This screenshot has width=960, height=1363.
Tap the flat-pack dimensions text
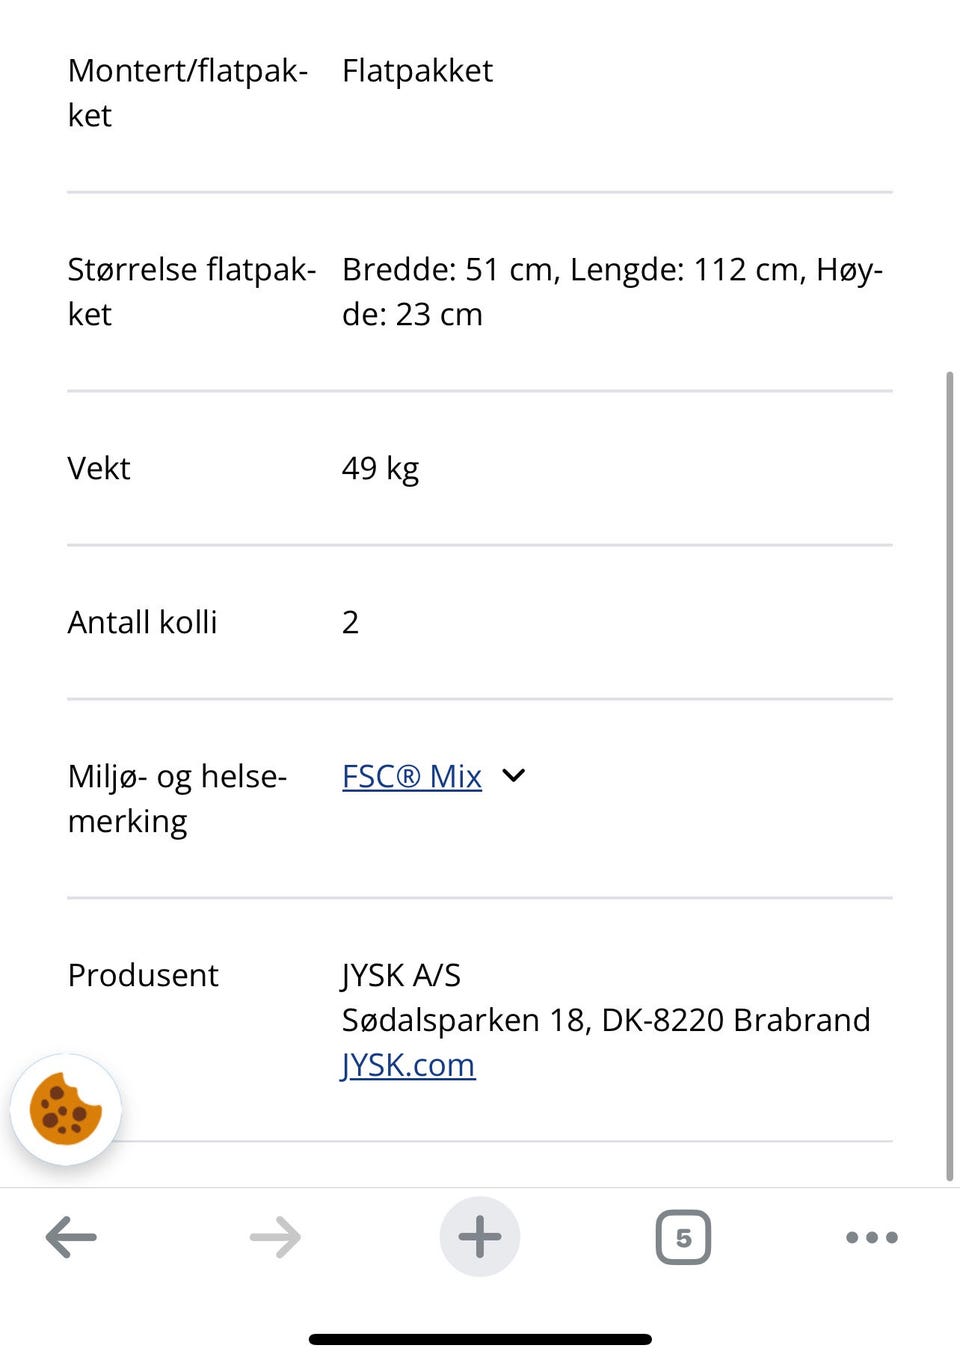pos(612,291)
